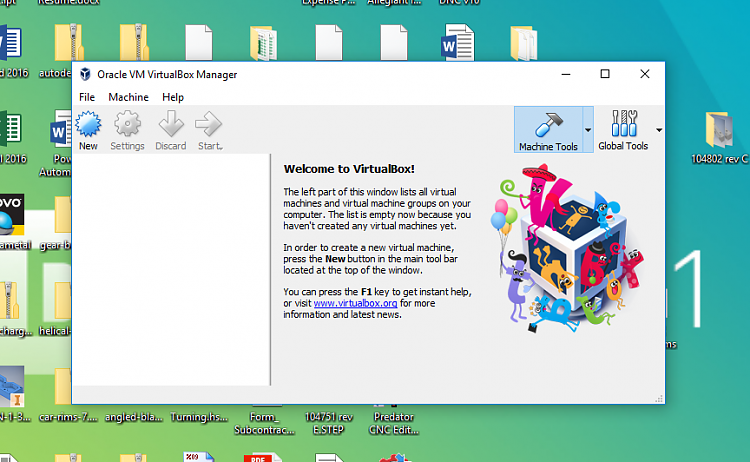Select the 104802 rev C desktop folder
The height and width of the screenshot is (462, 750).
coord(719,138)
